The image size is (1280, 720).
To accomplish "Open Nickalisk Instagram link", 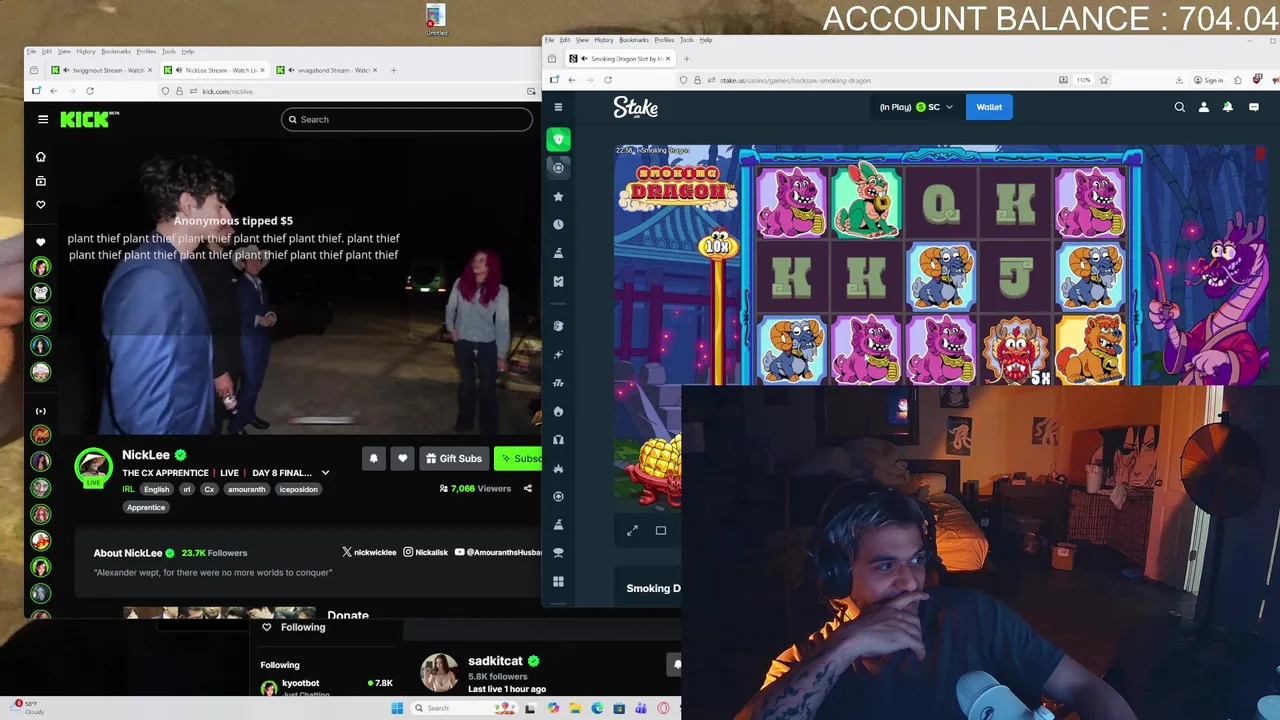I will click(426, 552).
